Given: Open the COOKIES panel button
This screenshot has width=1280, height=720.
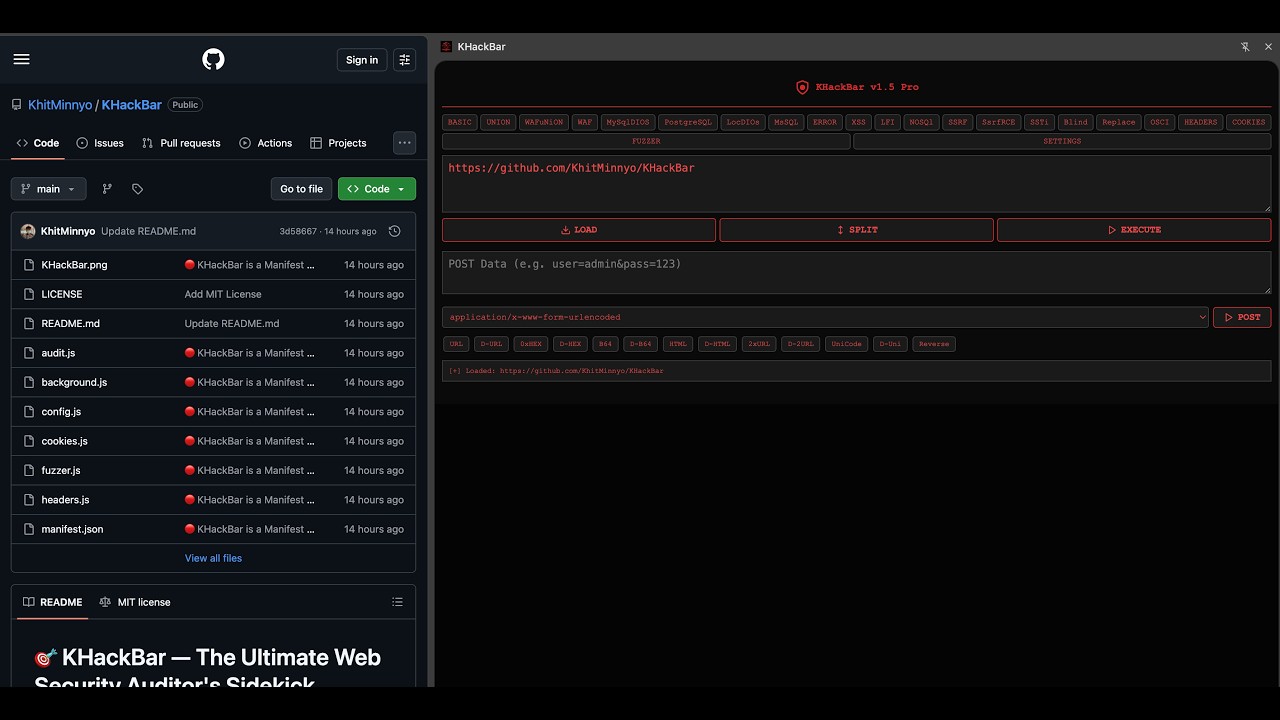Looking at the screenshot, I should 1248,122.
